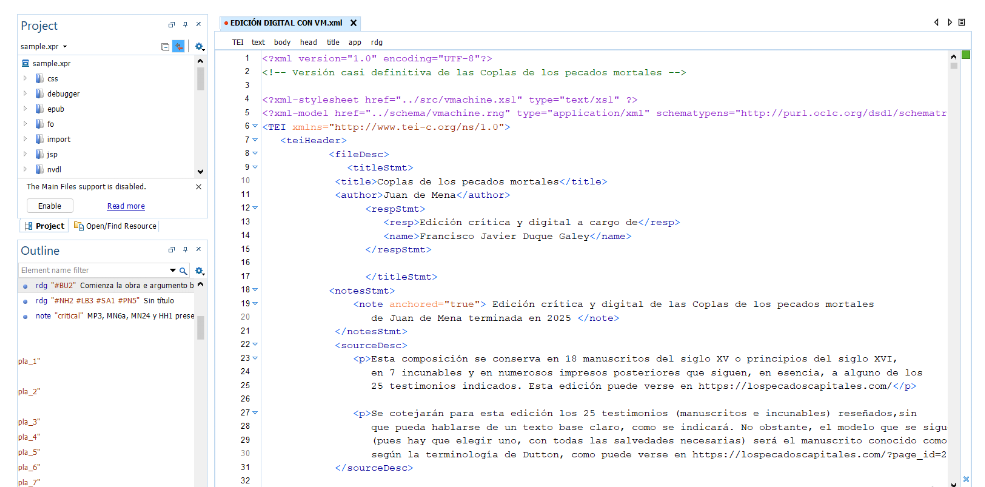Click the epub folder icon
Screen dimensions: 985x487
coord(40,109)
